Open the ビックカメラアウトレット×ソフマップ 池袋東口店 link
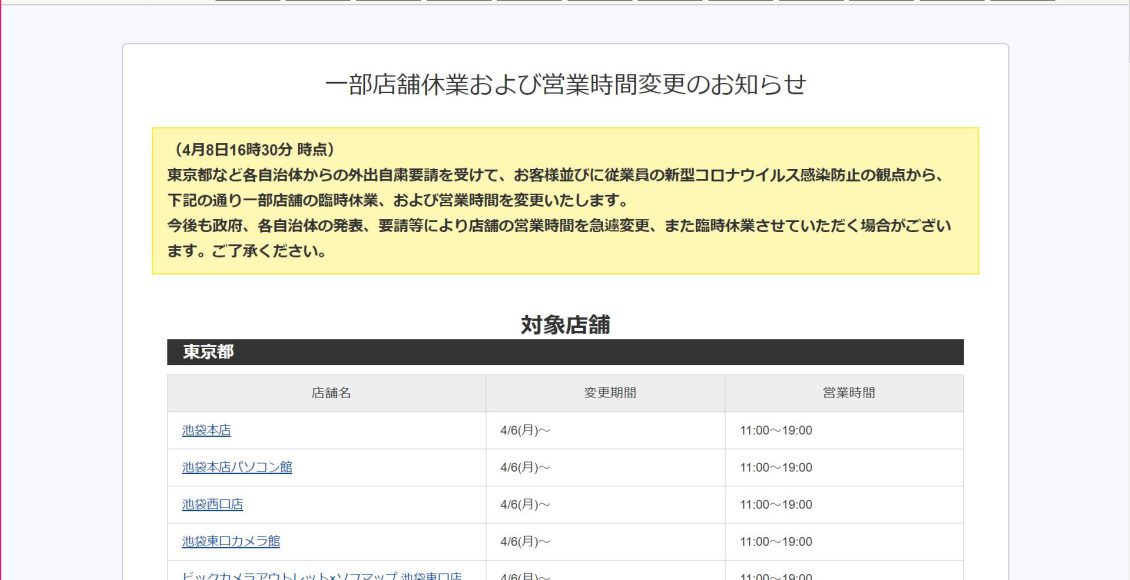This screenshot has height=580, width=1130. tap(321, 575)
